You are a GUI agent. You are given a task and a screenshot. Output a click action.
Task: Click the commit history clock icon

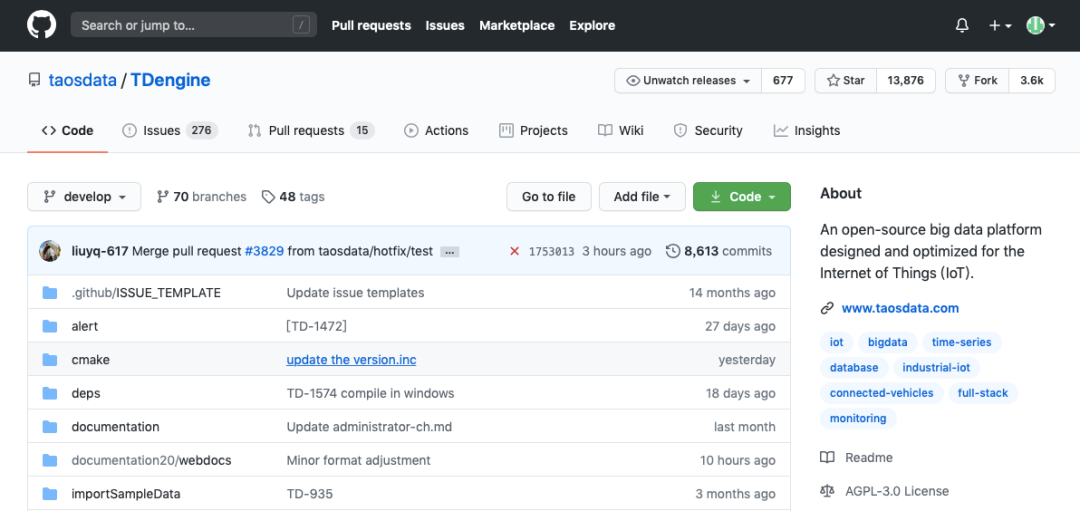673,251
